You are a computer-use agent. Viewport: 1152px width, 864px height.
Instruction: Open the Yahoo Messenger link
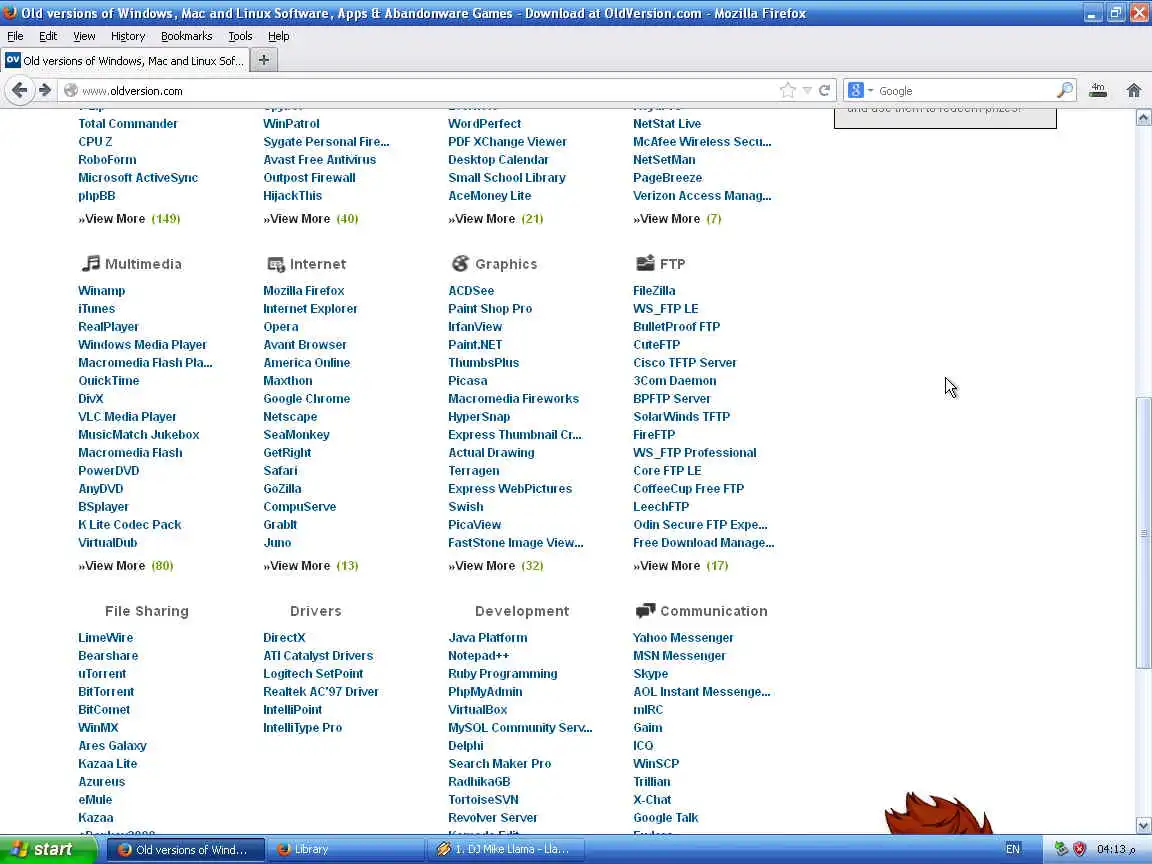point(683,638)
